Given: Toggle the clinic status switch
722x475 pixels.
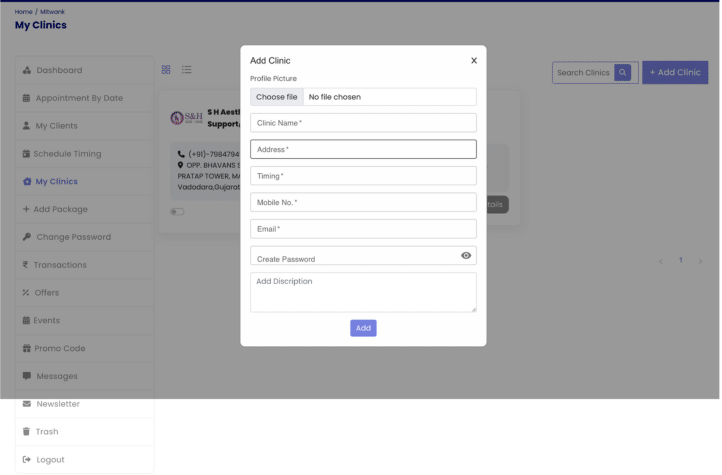Looking at the screenshot, I should tap(177, 212).
